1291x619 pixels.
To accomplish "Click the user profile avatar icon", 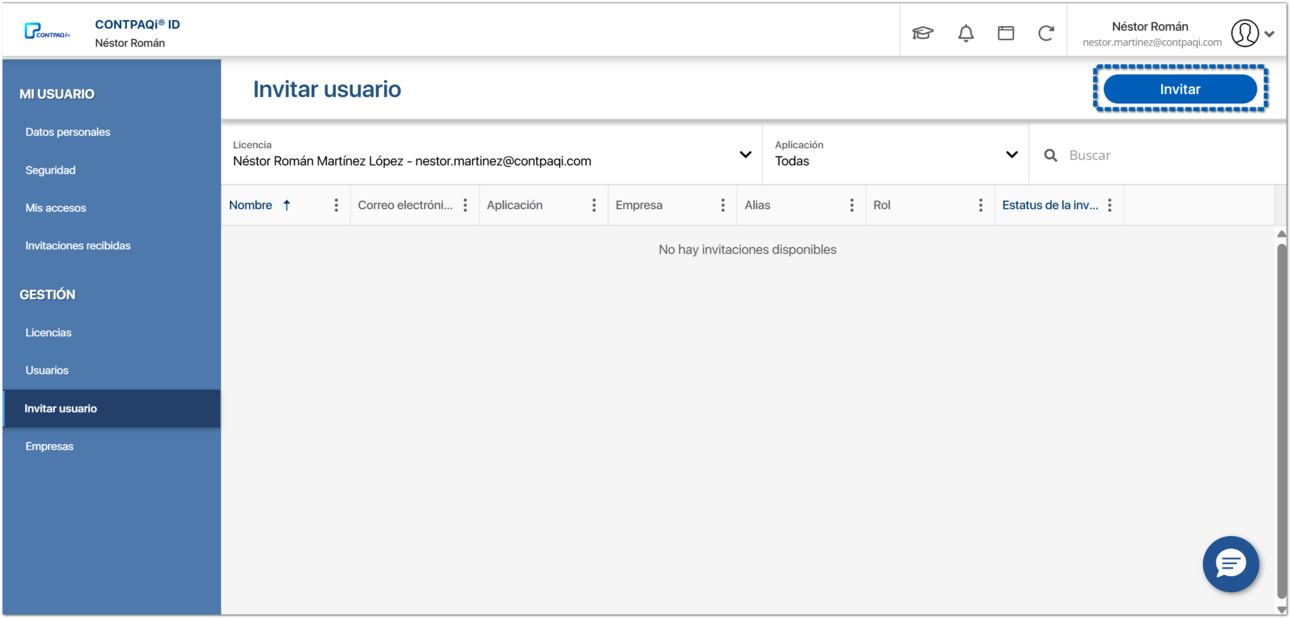I will click(x=1244, y=33).
